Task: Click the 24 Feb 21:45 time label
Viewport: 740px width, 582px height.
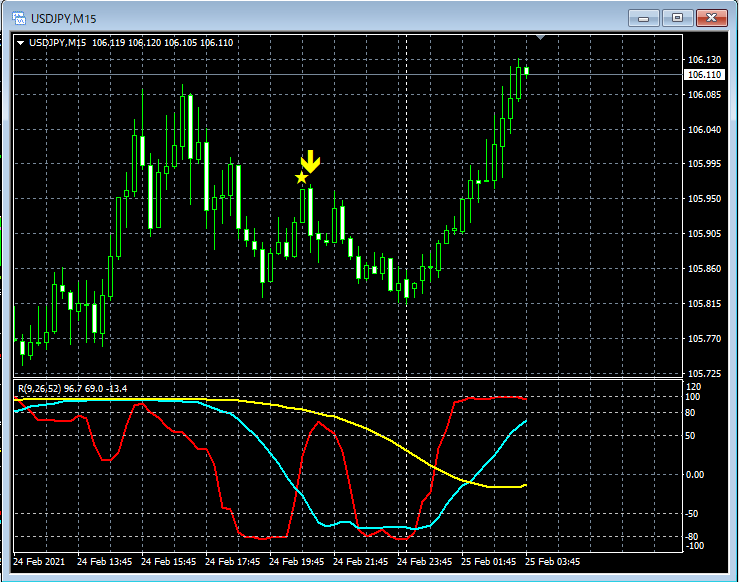Action: point(361,562)
